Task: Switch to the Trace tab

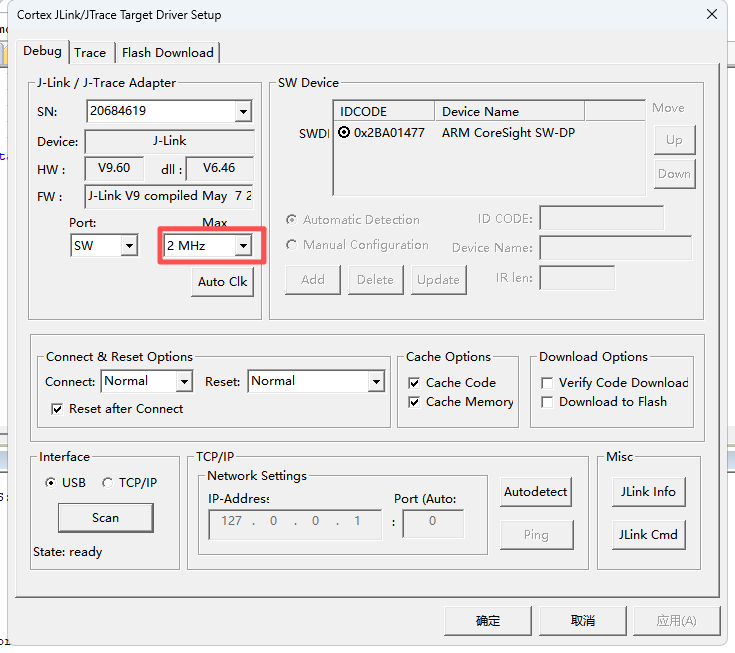Action: [90, 52]
